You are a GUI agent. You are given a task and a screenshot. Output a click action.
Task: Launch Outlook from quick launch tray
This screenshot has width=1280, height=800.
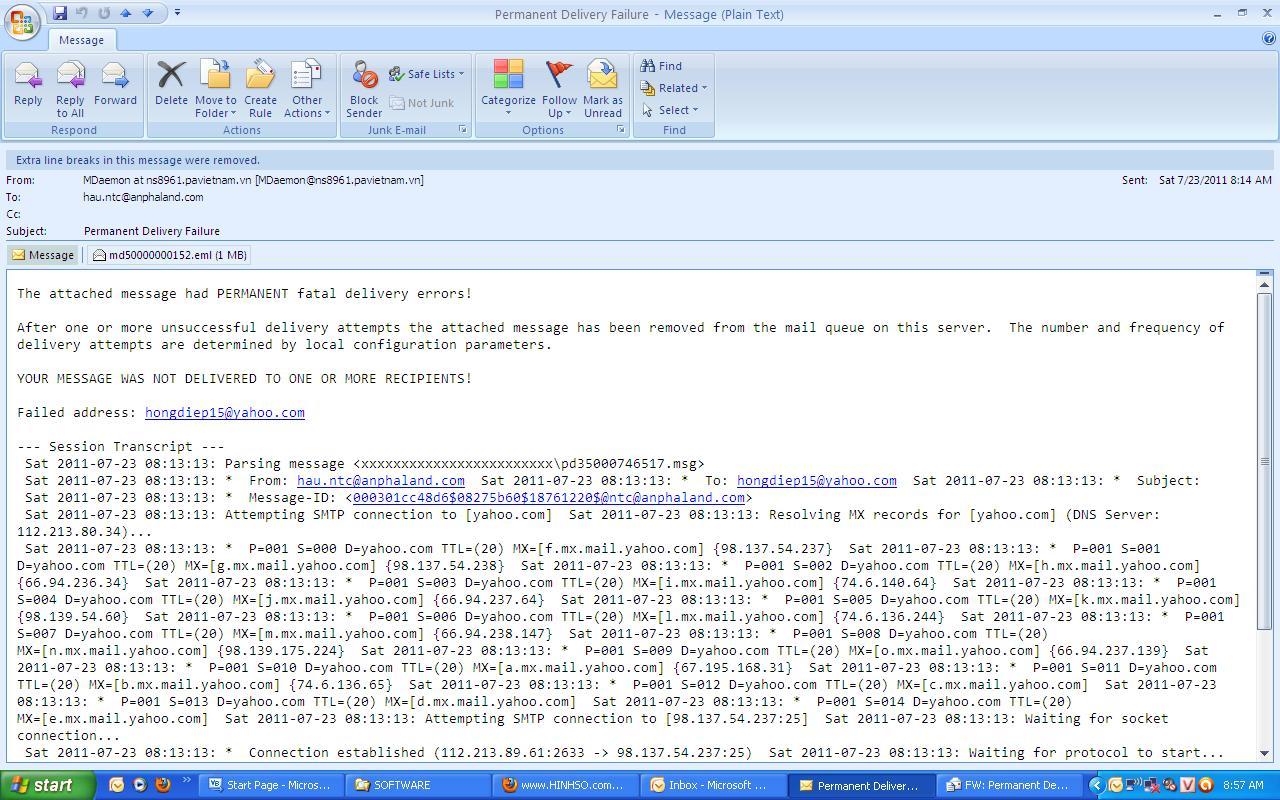point(116,785)
